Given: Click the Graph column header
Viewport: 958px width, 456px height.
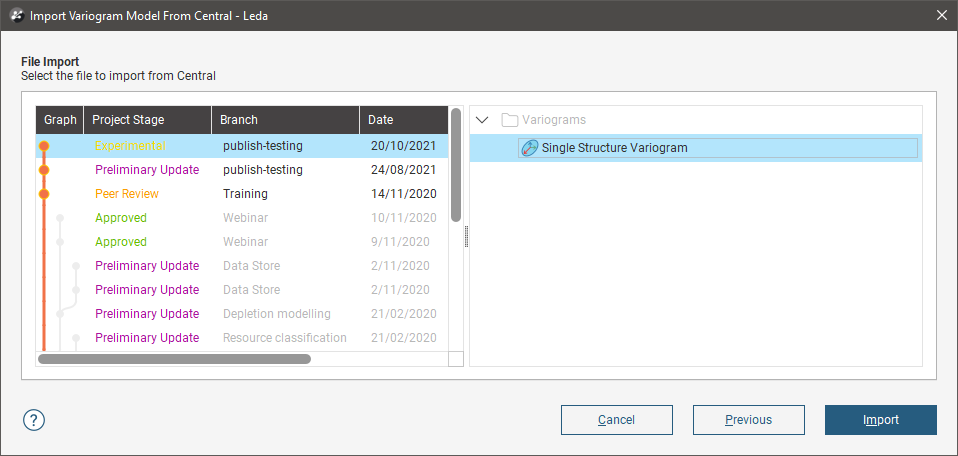Looking at the screenshot, I should click(x=60, y=120).
